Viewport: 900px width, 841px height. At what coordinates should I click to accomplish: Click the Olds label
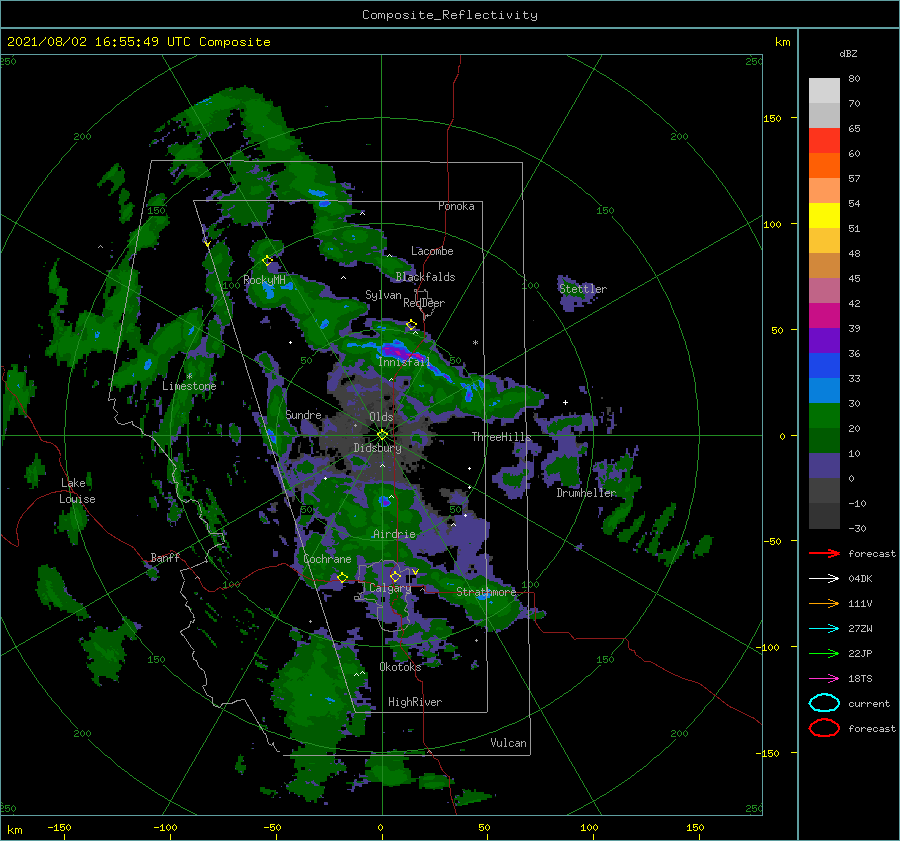pos(381,417)
